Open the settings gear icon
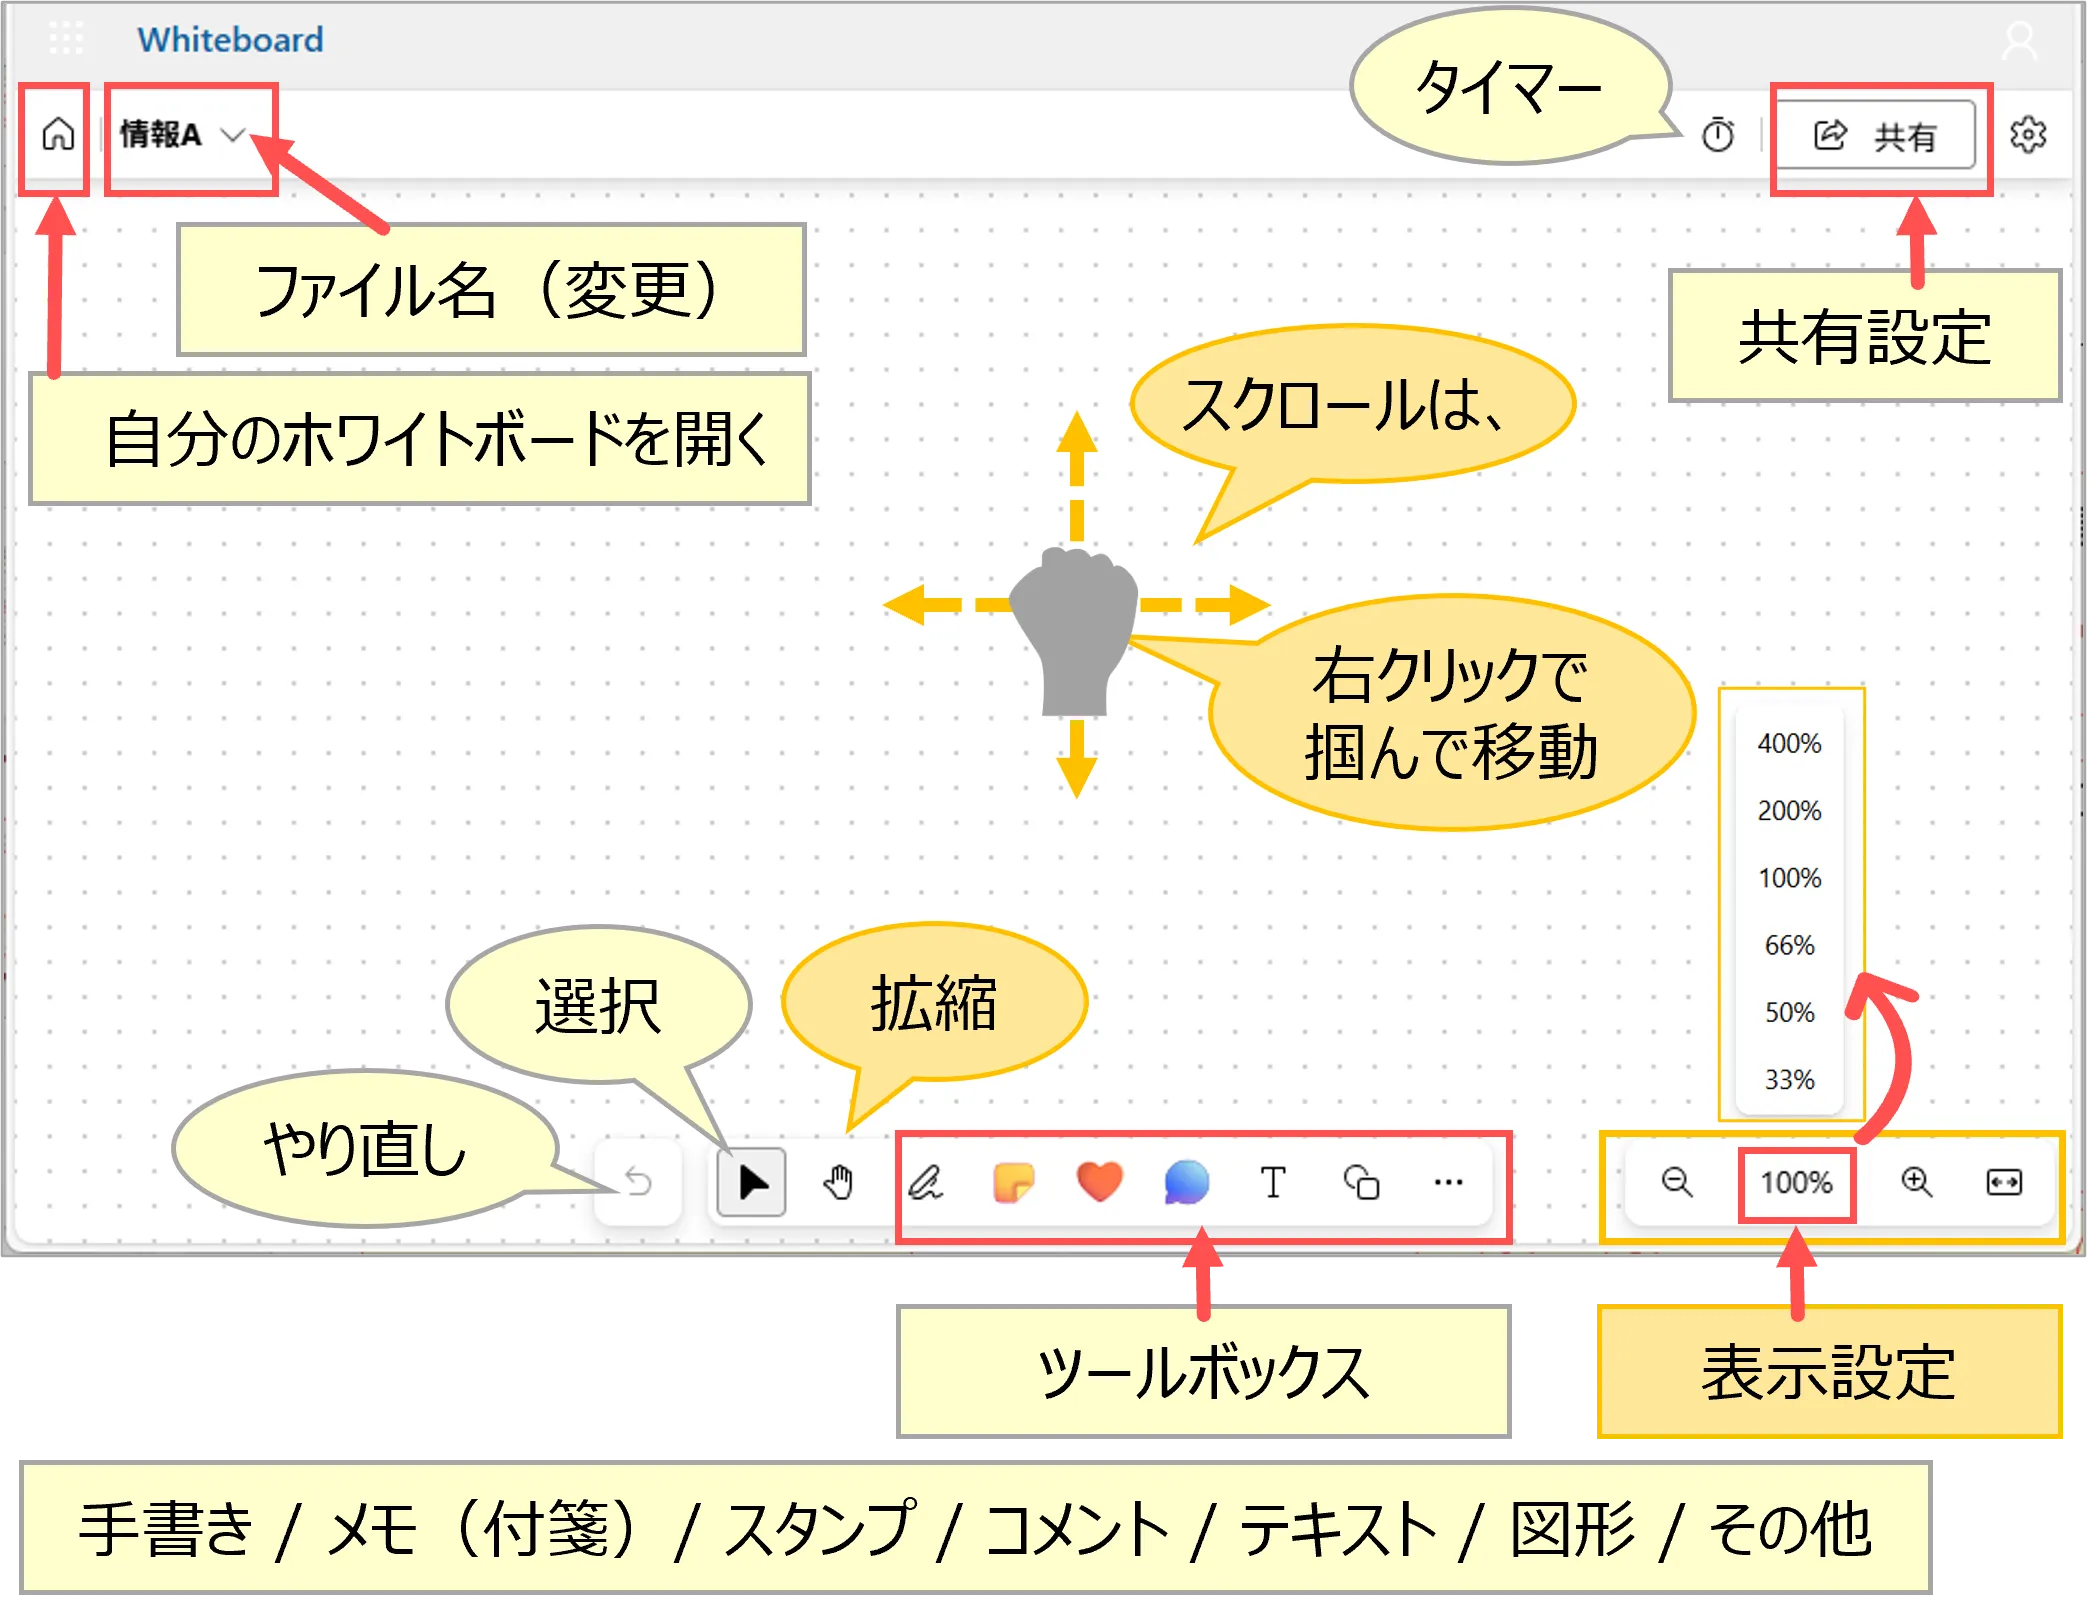Screen dimensions: 2087x1605 point(2027,135)
